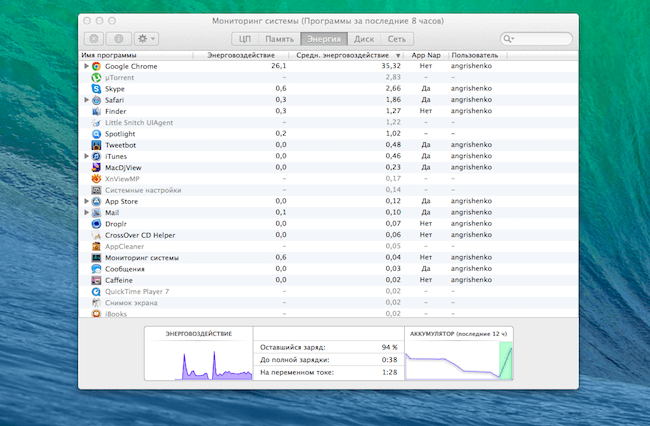Sort by Энерговоздействие column header
The height and width of the screenshot is (426, 650).
241,55
